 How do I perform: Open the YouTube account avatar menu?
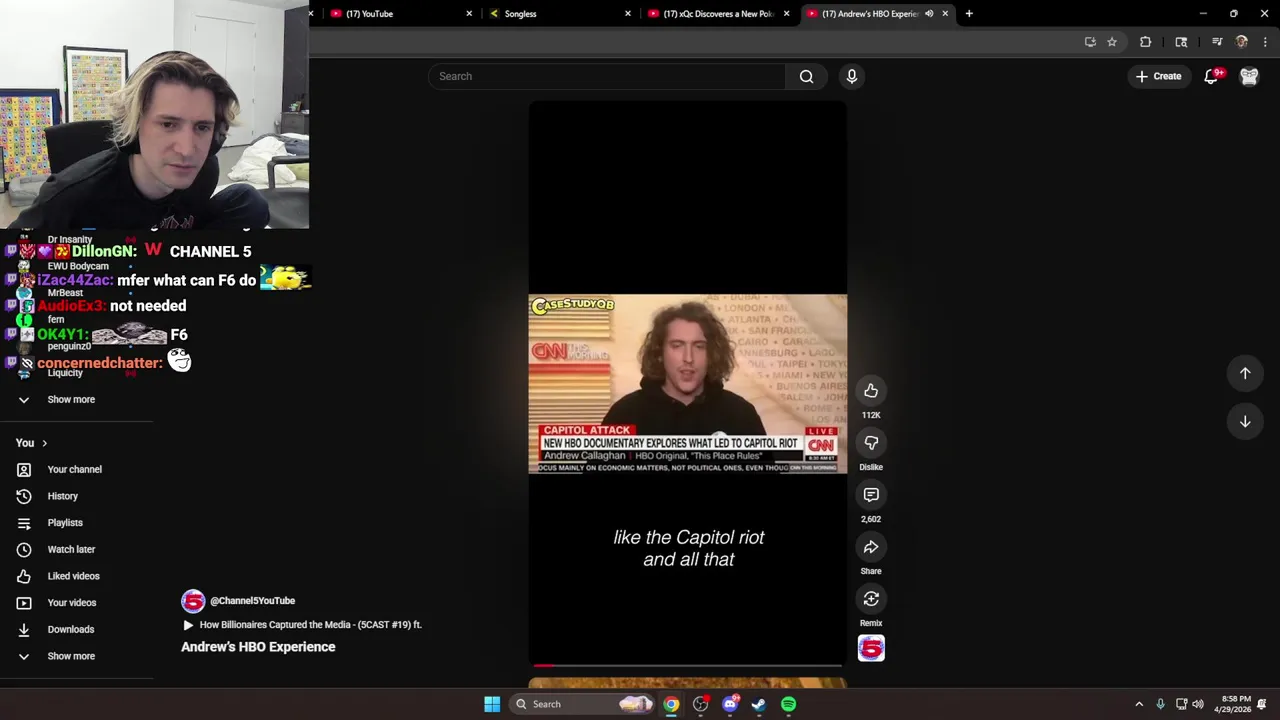click(x=1249, y=76)
